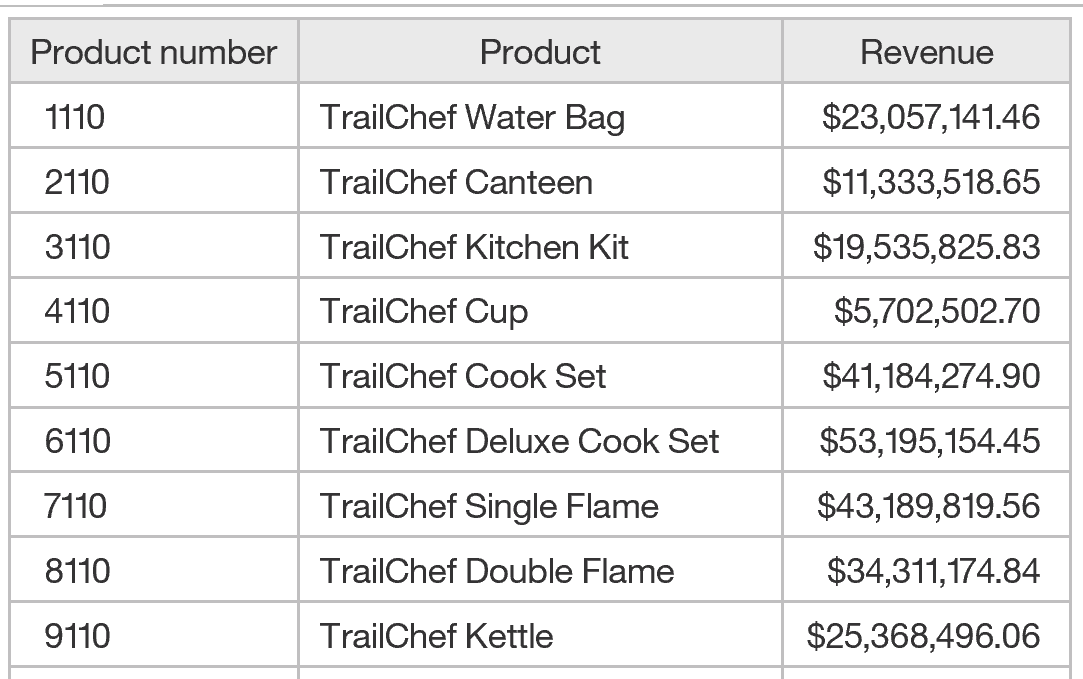Select the Revenue column header
The image size is (1083, 679).
point(926,52)
